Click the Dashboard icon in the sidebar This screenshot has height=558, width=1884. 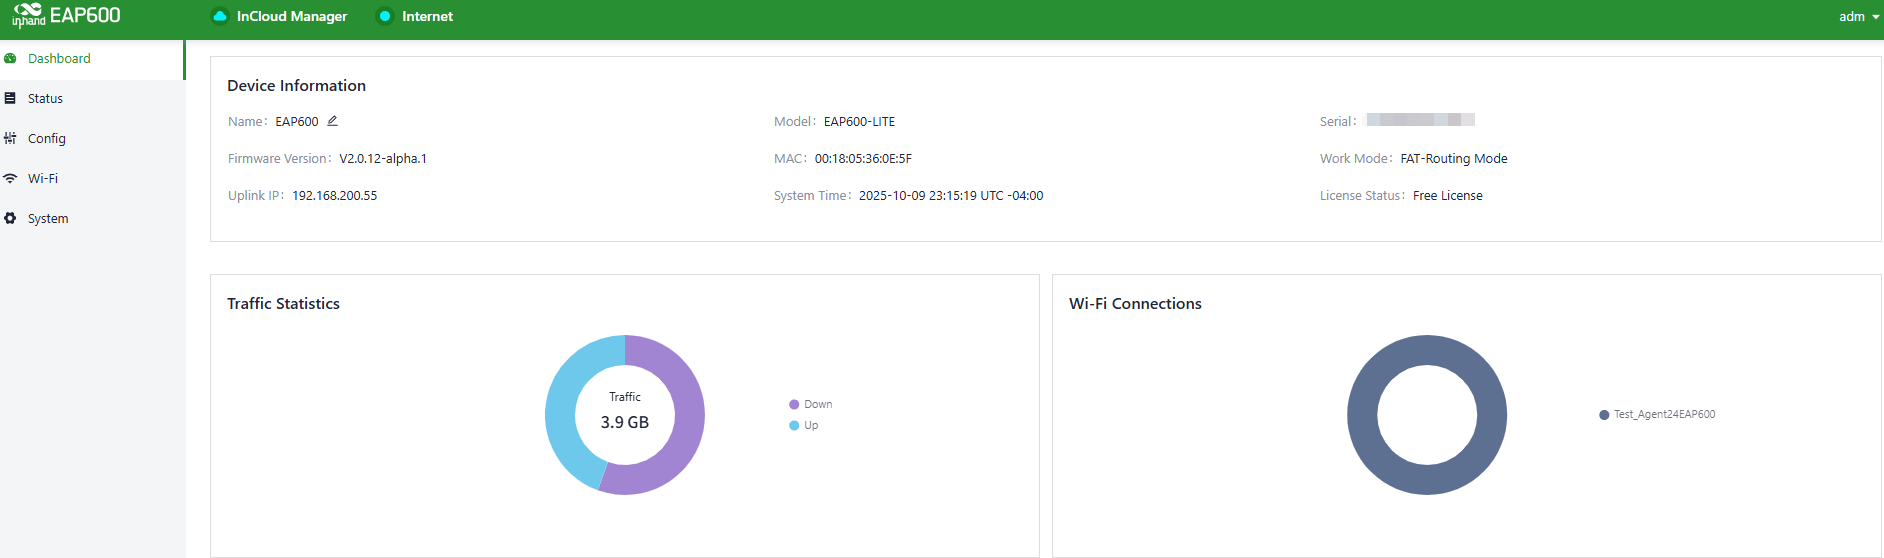tap(10, 58)
